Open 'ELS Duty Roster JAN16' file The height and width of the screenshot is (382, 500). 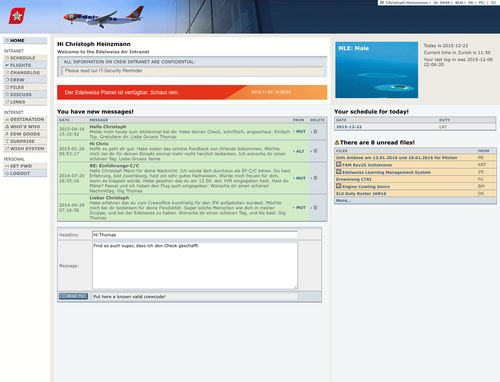[361, 194]
